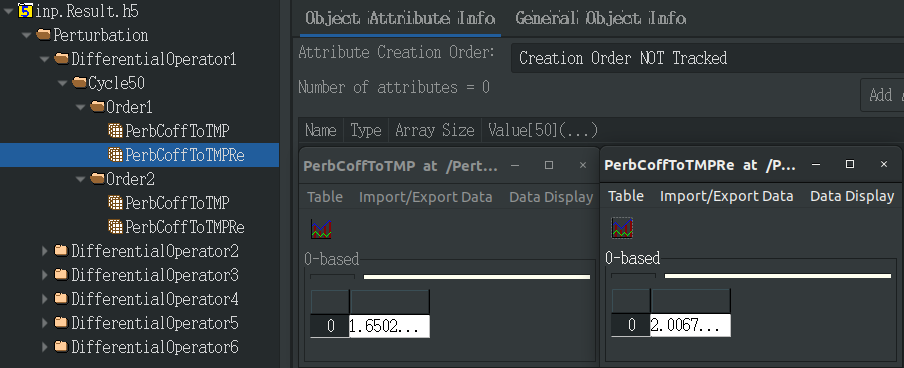Select the inp.Result.h5 file icon
The image size is (904, 368).
pos(25,10)
